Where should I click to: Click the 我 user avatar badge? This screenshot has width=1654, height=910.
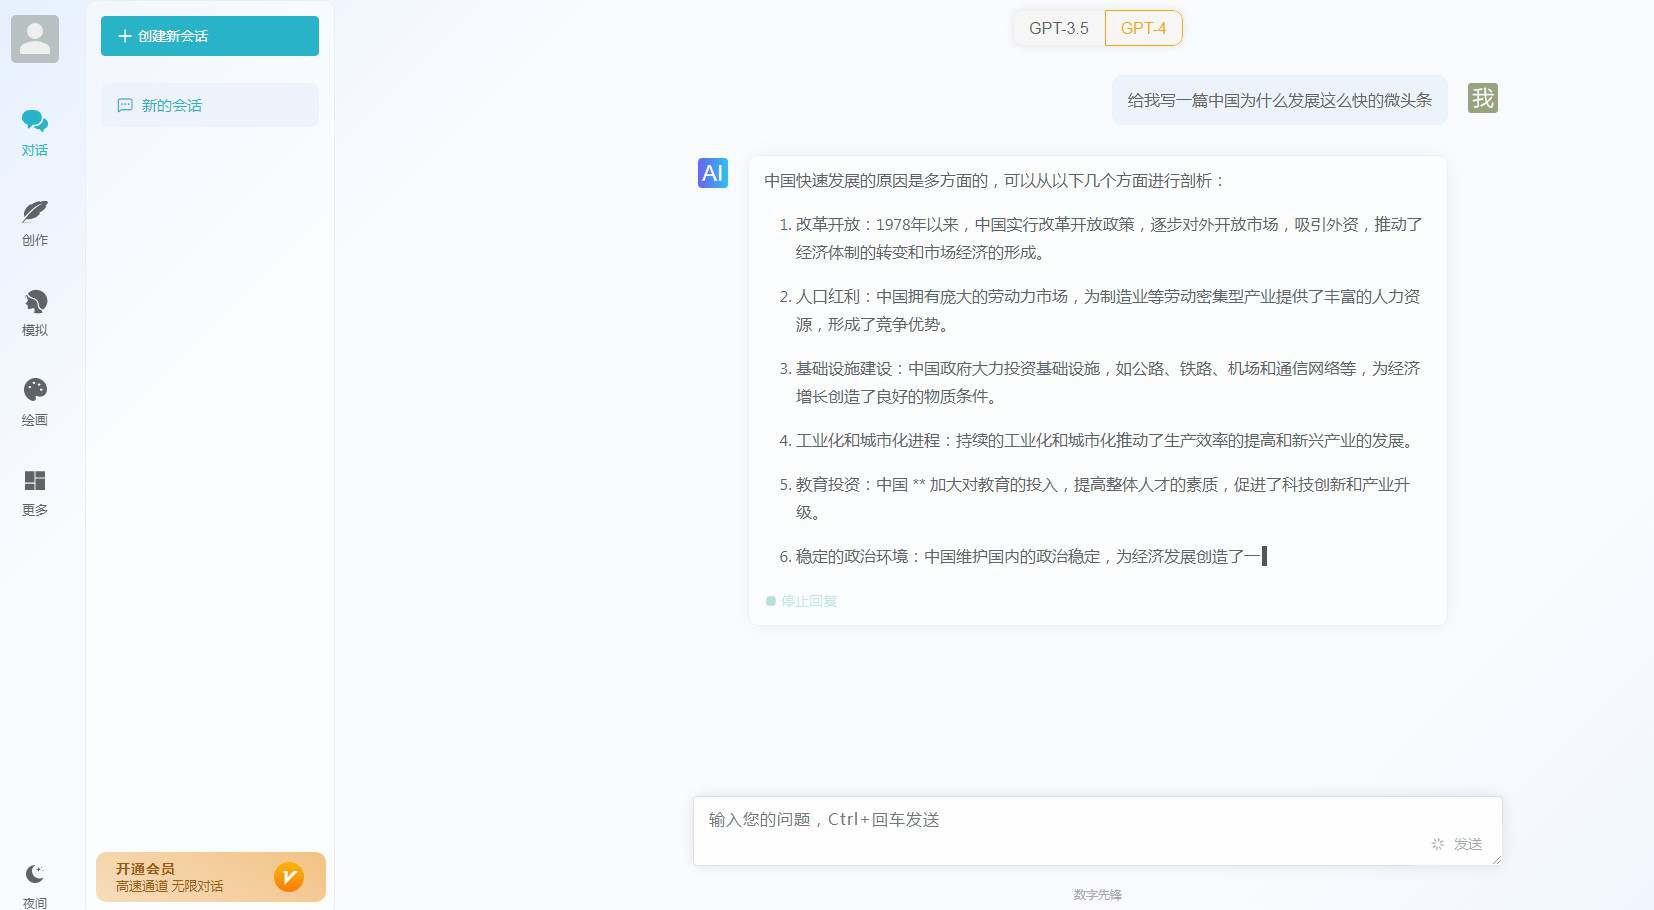[1483, 99]
